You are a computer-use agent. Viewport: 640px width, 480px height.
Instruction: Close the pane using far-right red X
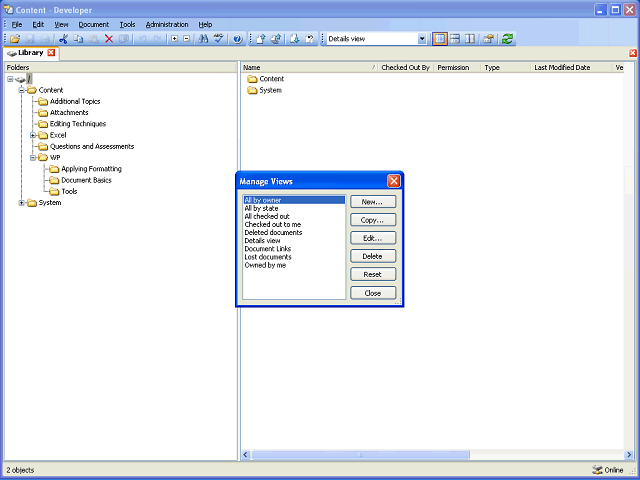[x=633, y=53]
